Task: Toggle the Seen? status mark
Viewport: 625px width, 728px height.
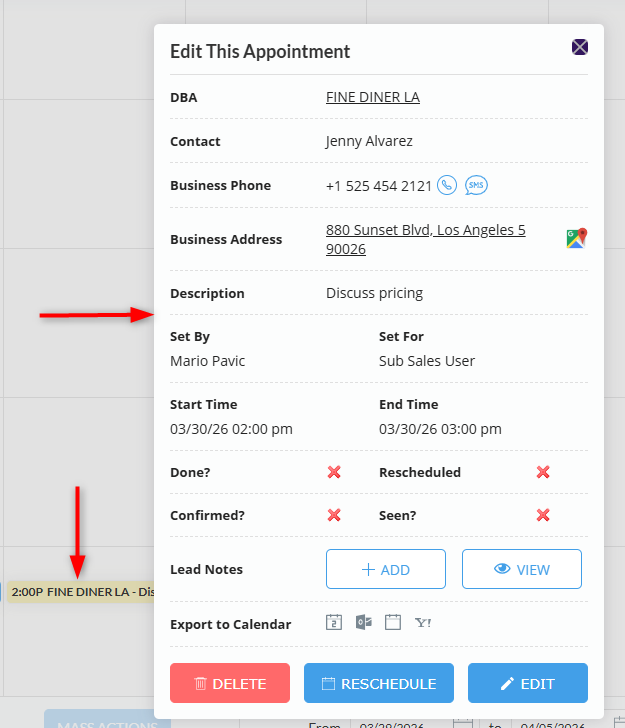Action: pos(543,515)
